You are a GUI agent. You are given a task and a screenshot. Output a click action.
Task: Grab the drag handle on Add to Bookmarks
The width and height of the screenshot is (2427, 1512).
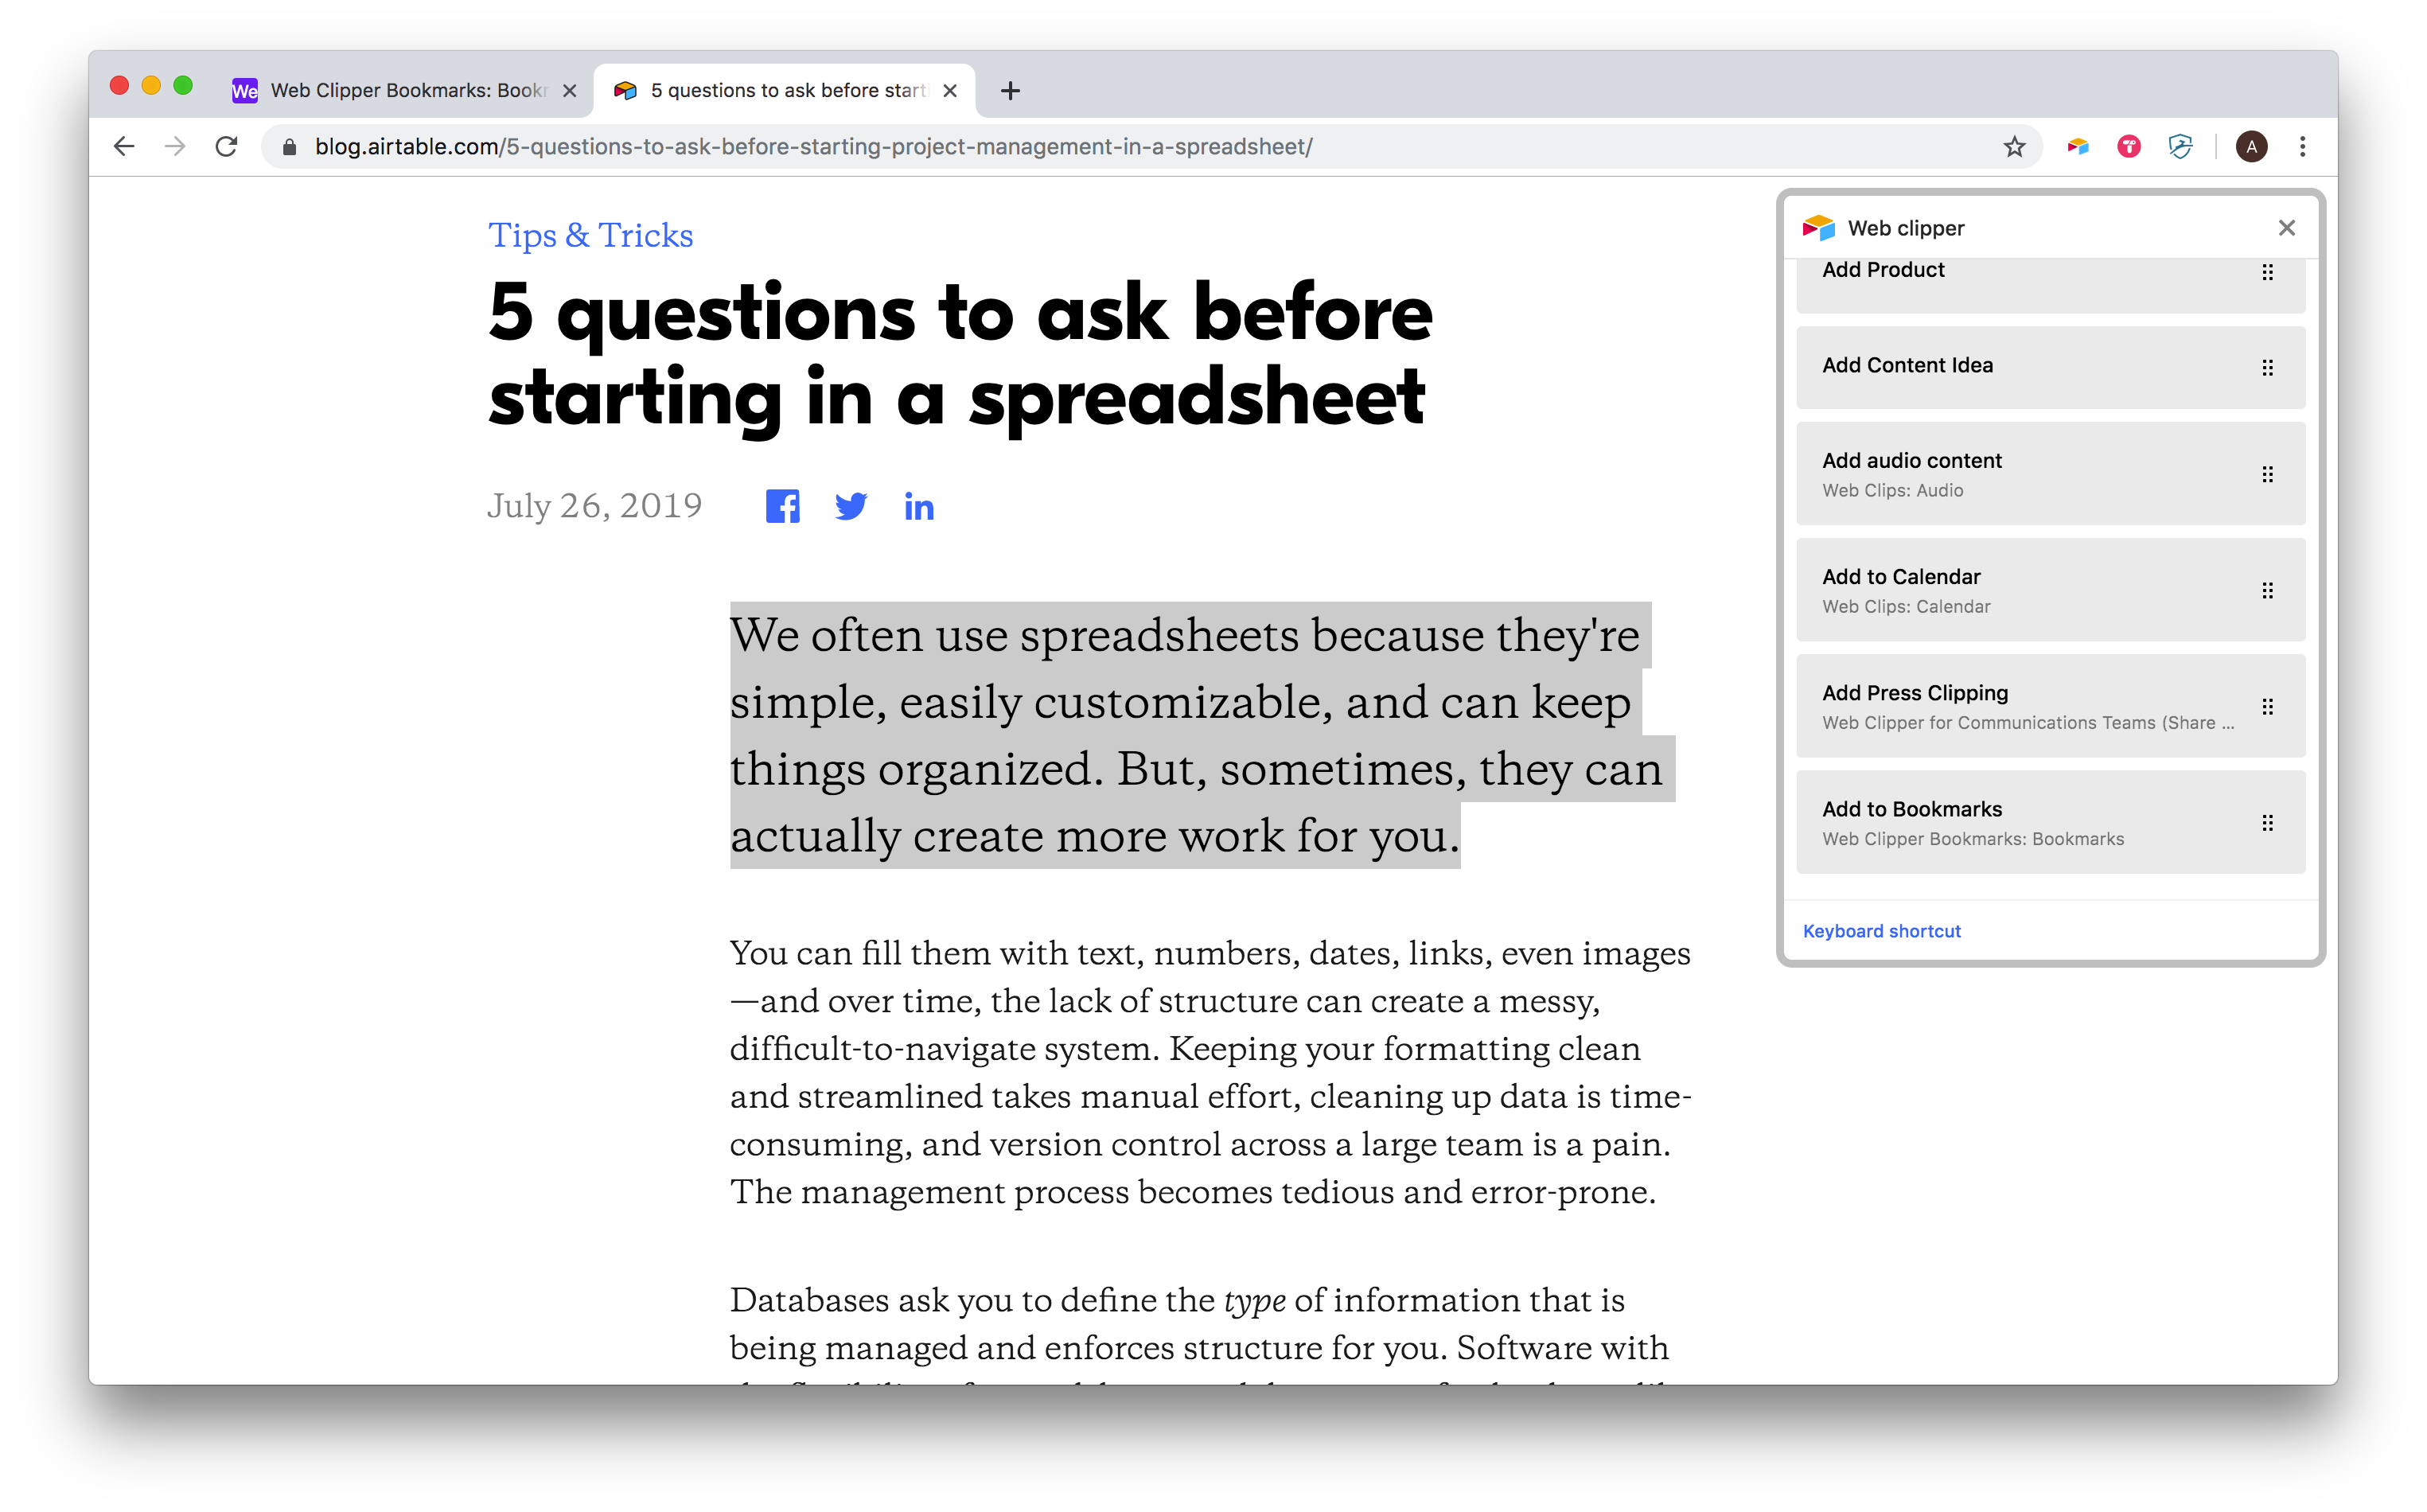[x=2267, y=823]
